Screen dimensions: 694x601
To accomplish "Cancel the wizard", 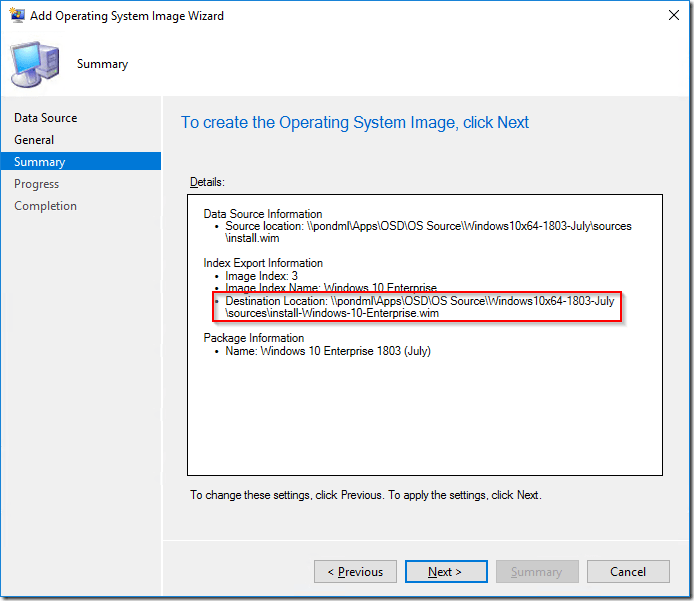I will (627, 572).
